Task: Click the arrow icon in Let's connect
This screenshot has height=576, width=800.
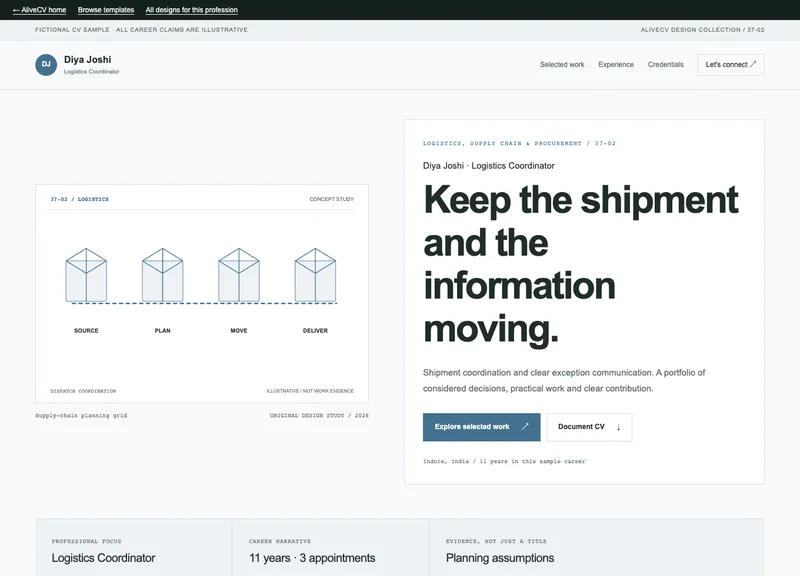Action: point(753,64)
